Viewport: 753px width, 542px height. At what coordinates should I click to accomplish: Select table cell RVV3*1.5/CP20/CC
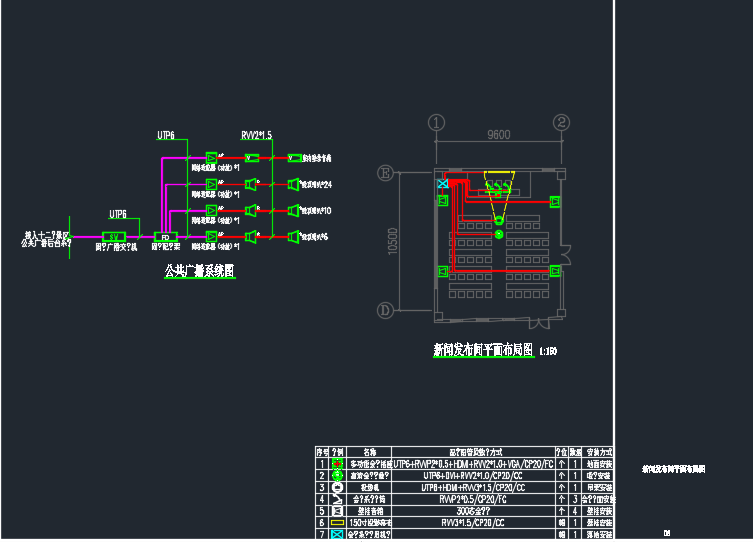click(473, 523)
